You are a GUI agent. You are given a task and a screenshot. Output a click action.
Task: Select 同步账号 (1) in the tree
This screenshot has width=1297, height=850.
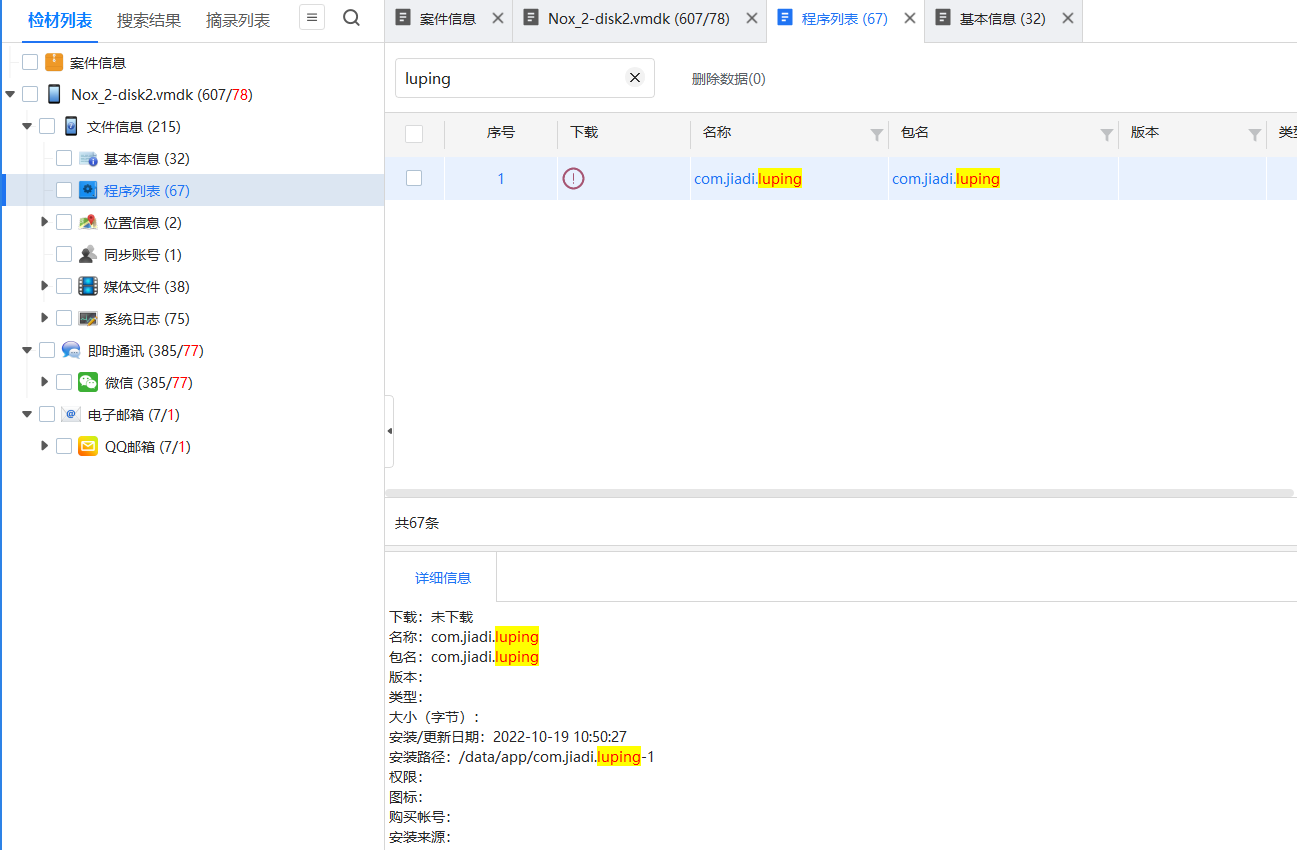coord(143,255)
